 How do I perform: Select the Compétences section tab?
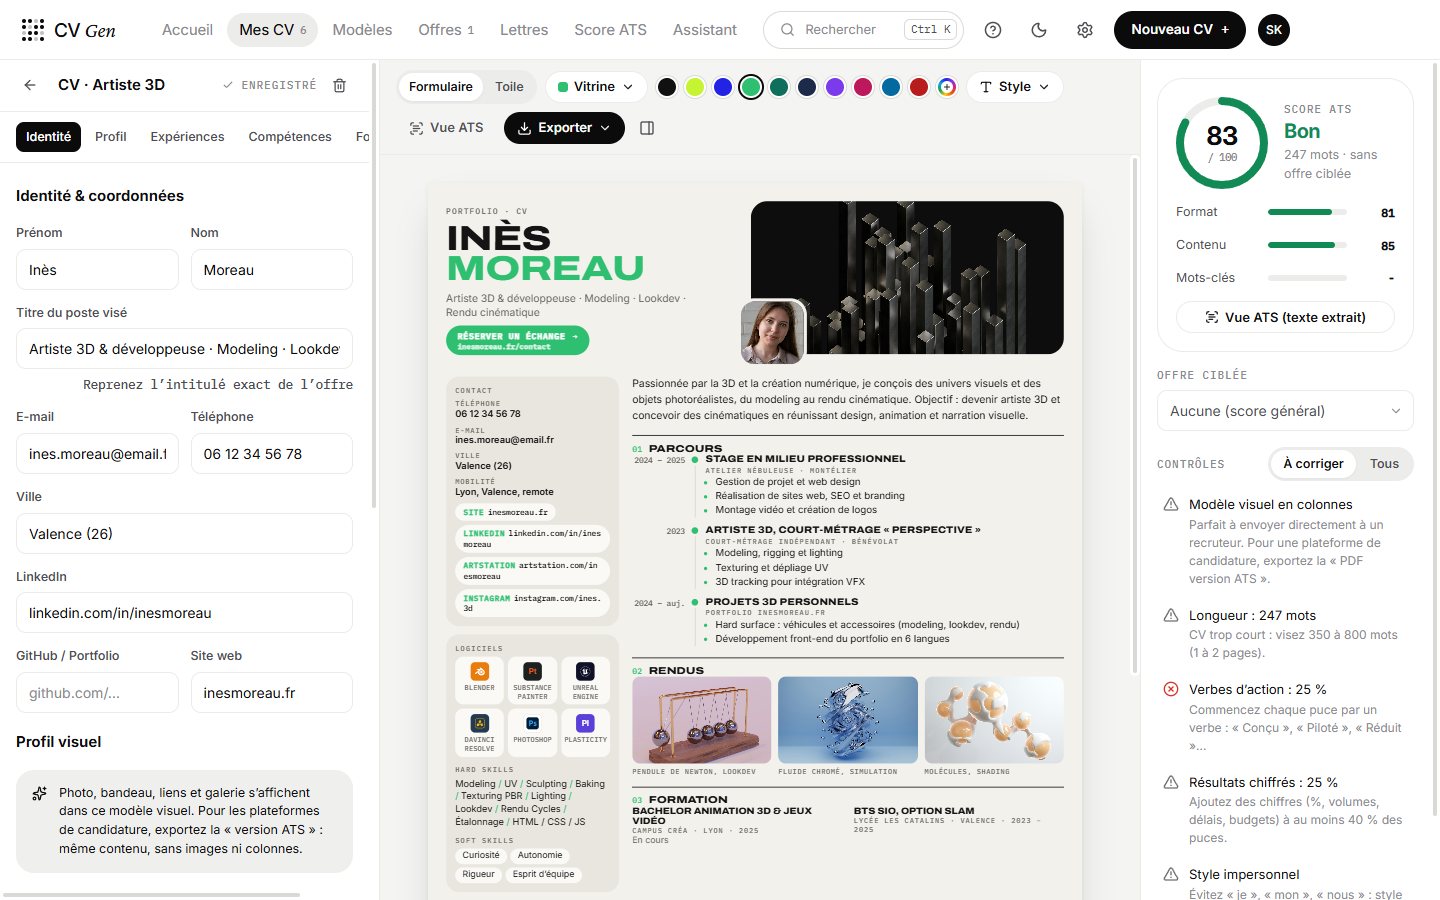[290, 137]
